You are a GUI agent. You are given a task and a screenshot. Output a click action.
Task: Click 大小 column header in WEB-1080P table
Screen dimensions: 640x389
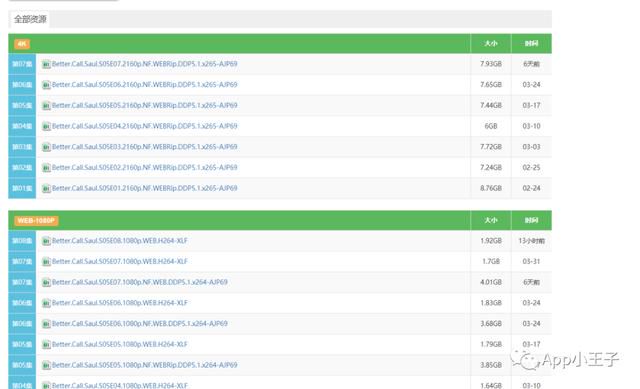pos(491,220)
